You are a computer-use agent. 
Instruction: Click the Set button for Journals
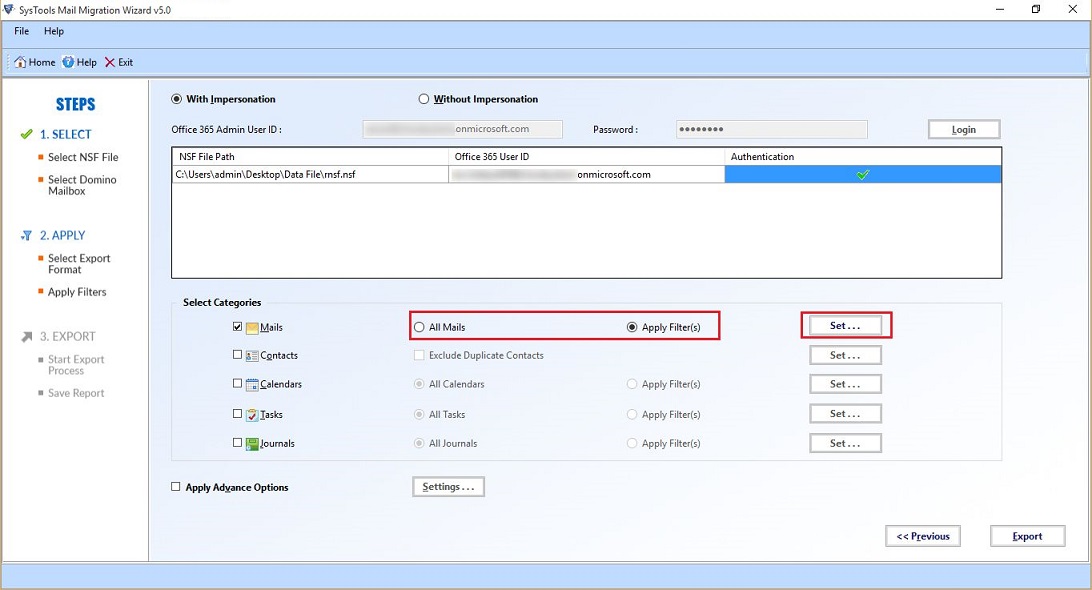(x=845, y=443)
